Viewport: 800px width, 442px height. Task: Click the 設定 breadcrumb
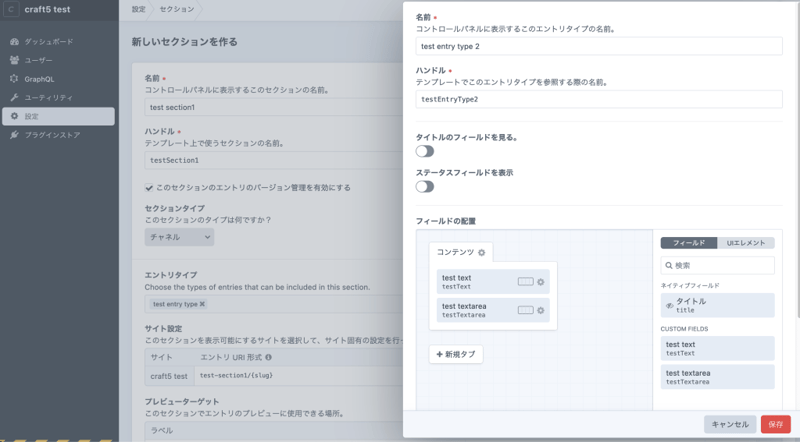pos(138,9)
